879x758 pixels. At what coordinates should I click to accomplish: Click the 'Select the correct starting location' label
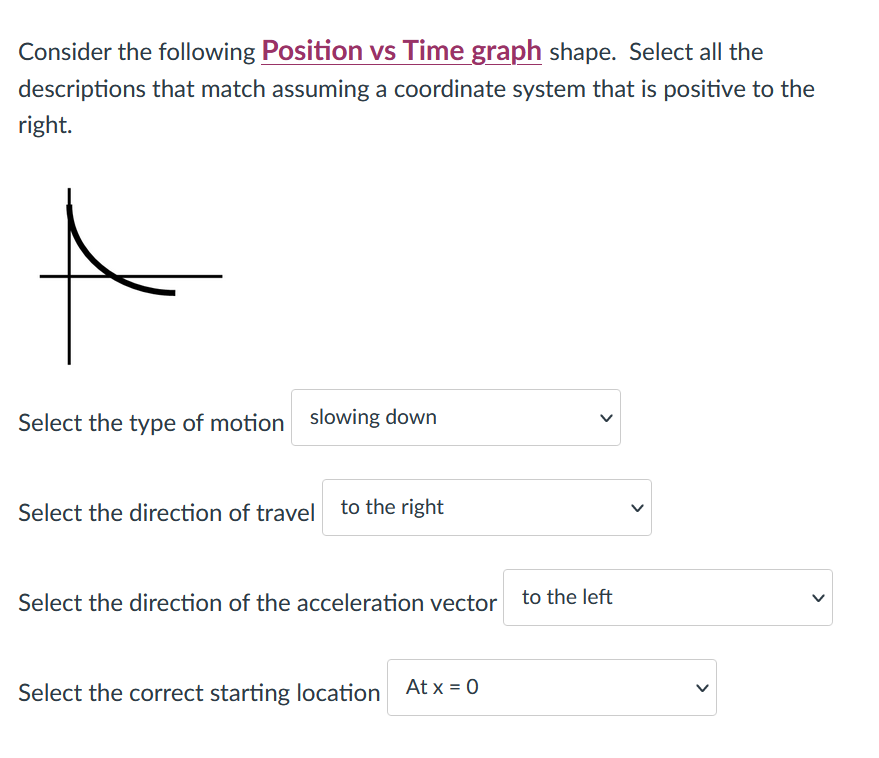(199, 693)
